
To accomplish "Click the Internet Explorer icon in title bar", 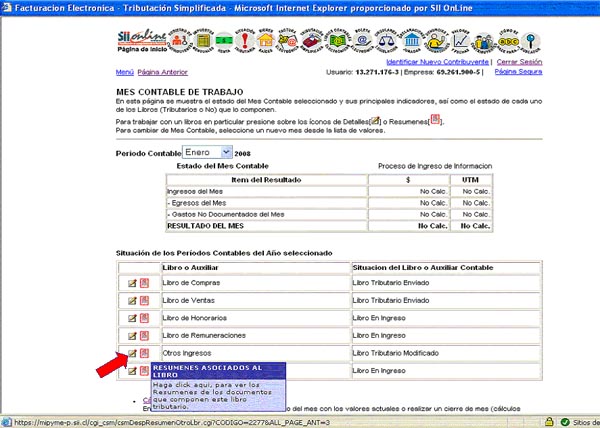I will 6,8.
